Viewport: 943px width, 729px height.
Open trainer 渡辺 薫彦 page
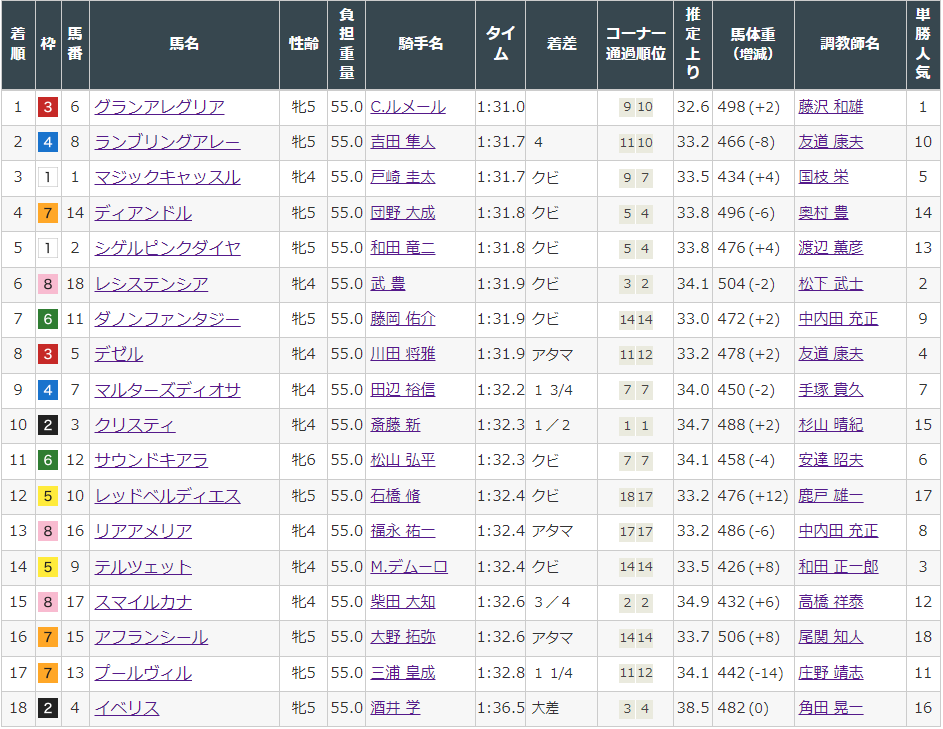point(831,248)
